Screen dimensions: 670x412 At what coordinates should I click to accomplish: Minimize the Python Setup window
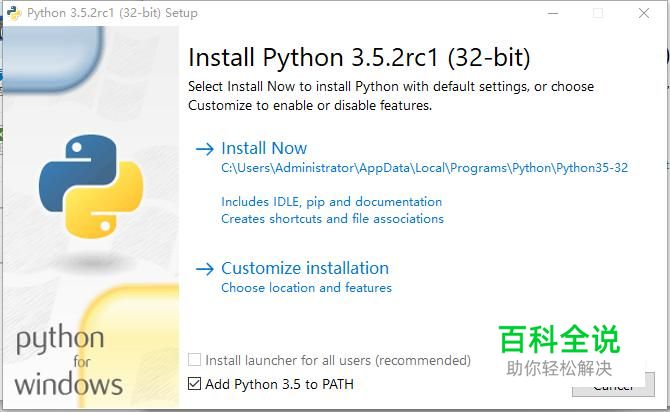click(553, 13)
